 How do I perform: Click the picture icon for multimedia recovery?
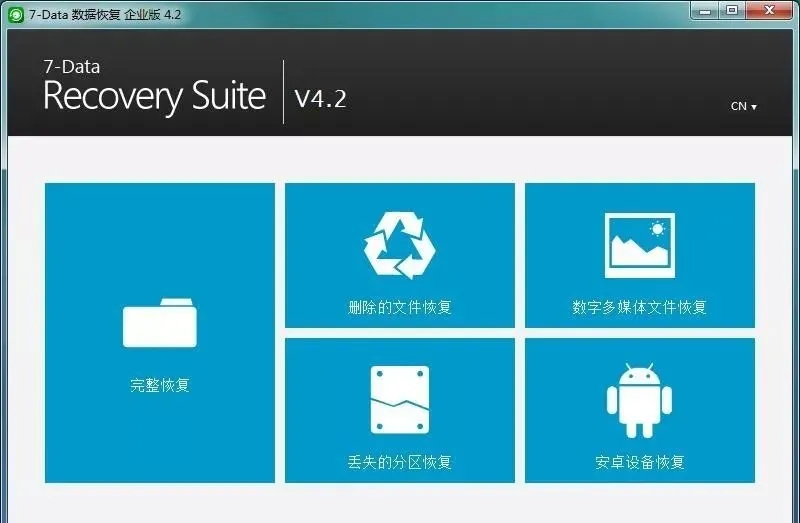click(x=640, y=244)
